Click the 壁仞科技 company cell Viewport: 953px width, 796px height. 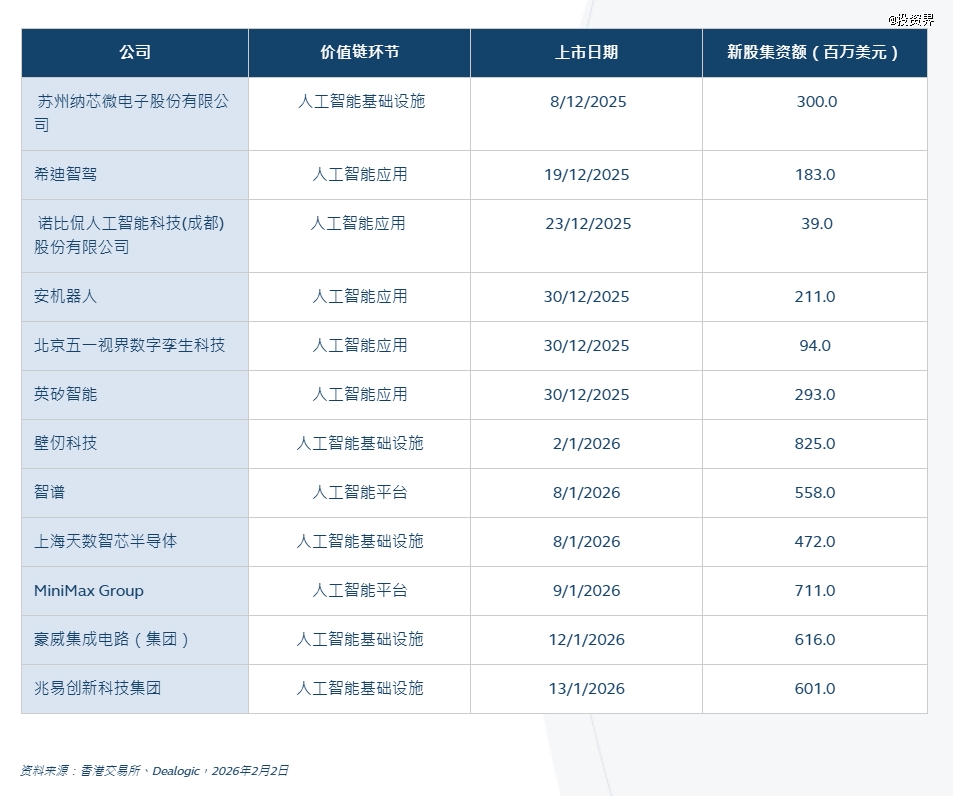point(66,444)
